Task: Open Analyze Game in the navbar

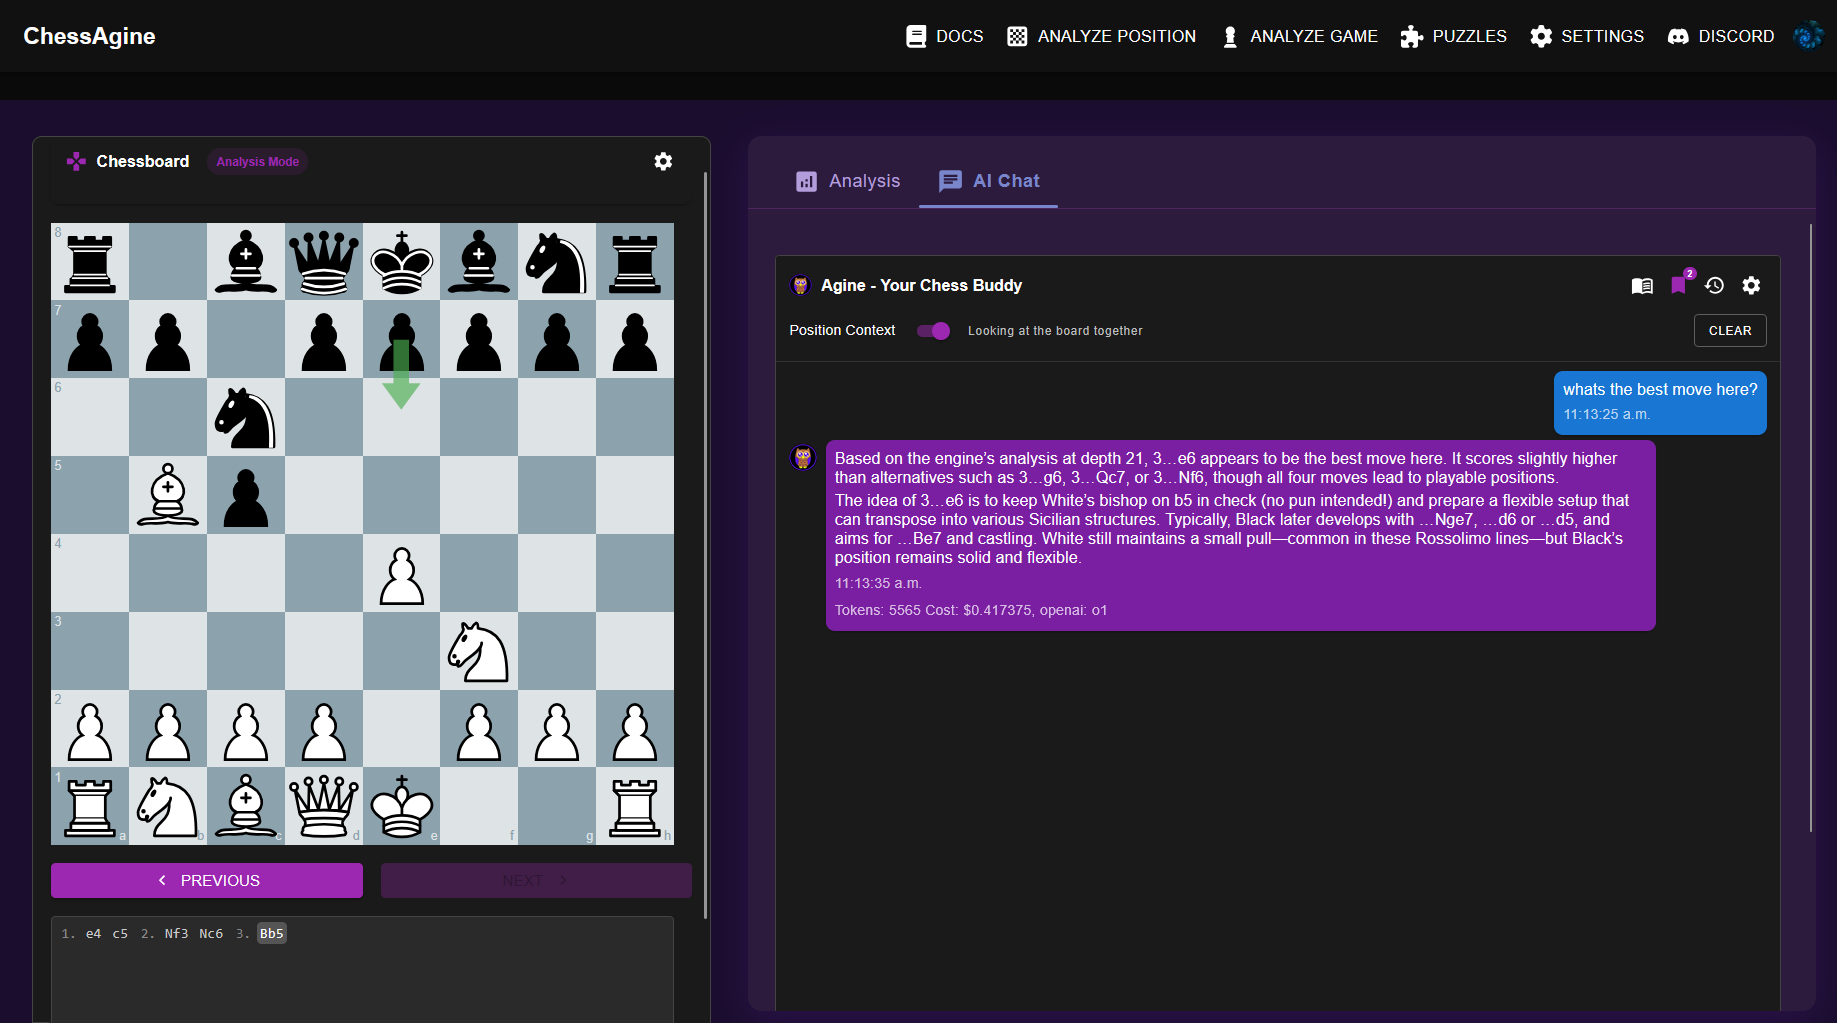Action: point(1299,36)
